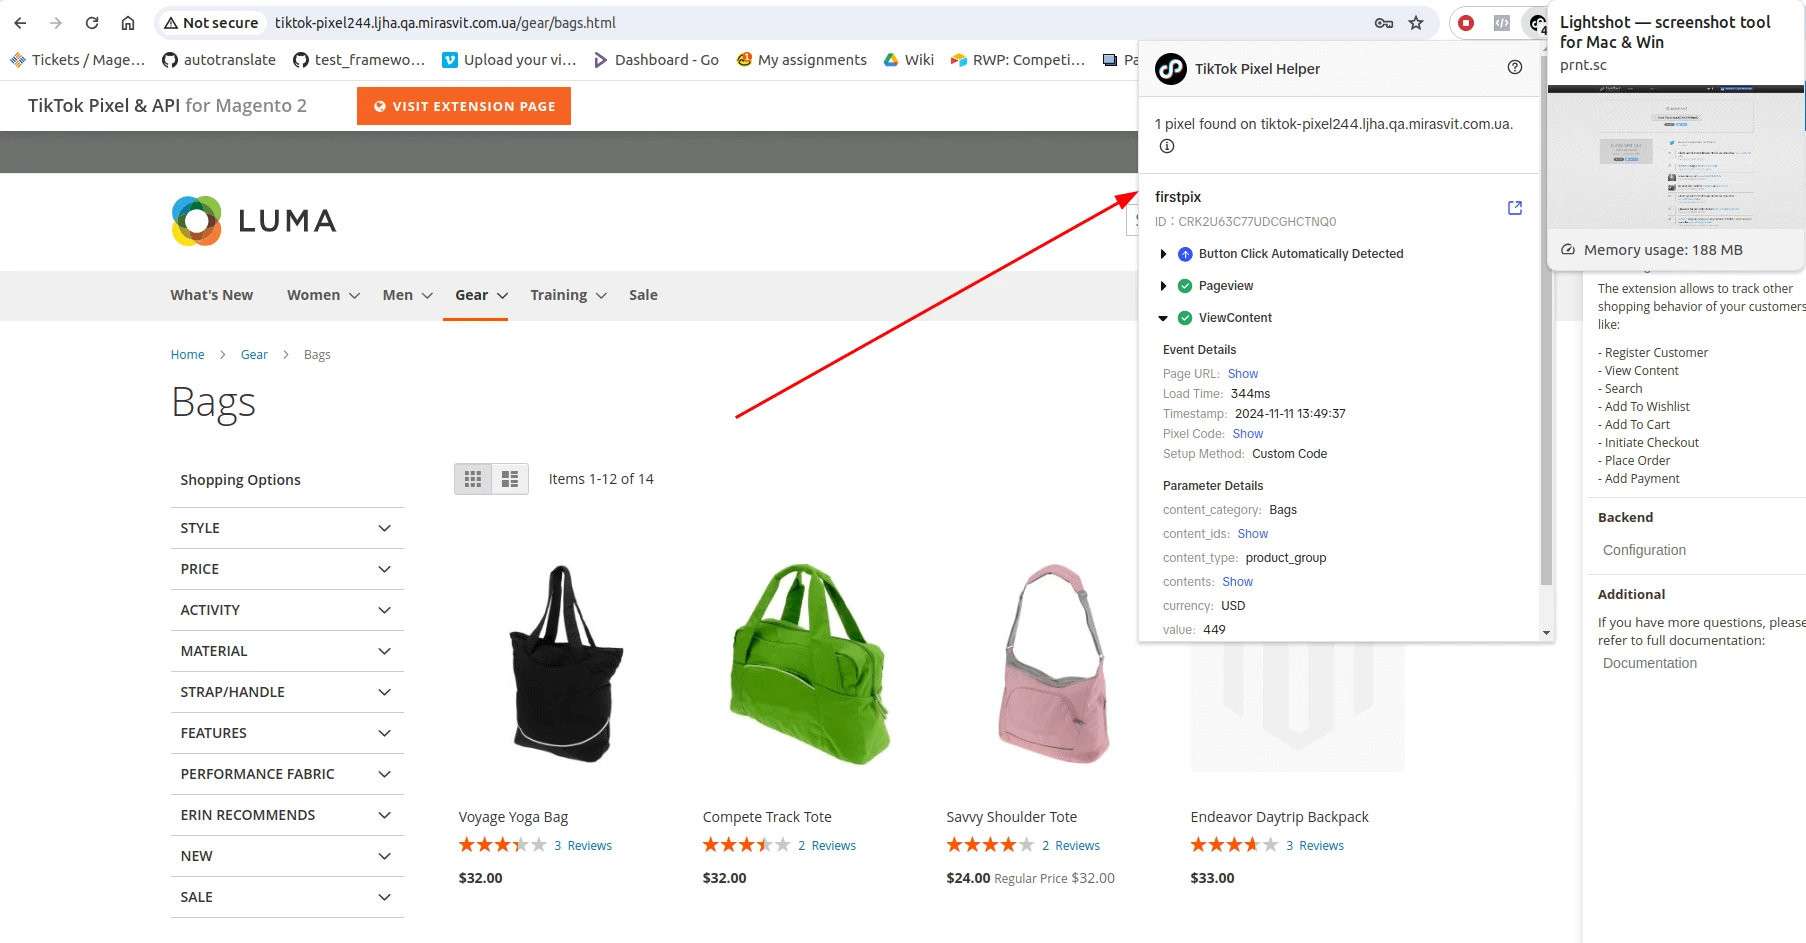Expand Button Click Automatically Detected event
Image resolution: width=1806 pixels, height=943 pixels.
click(x=1163, y=254)
